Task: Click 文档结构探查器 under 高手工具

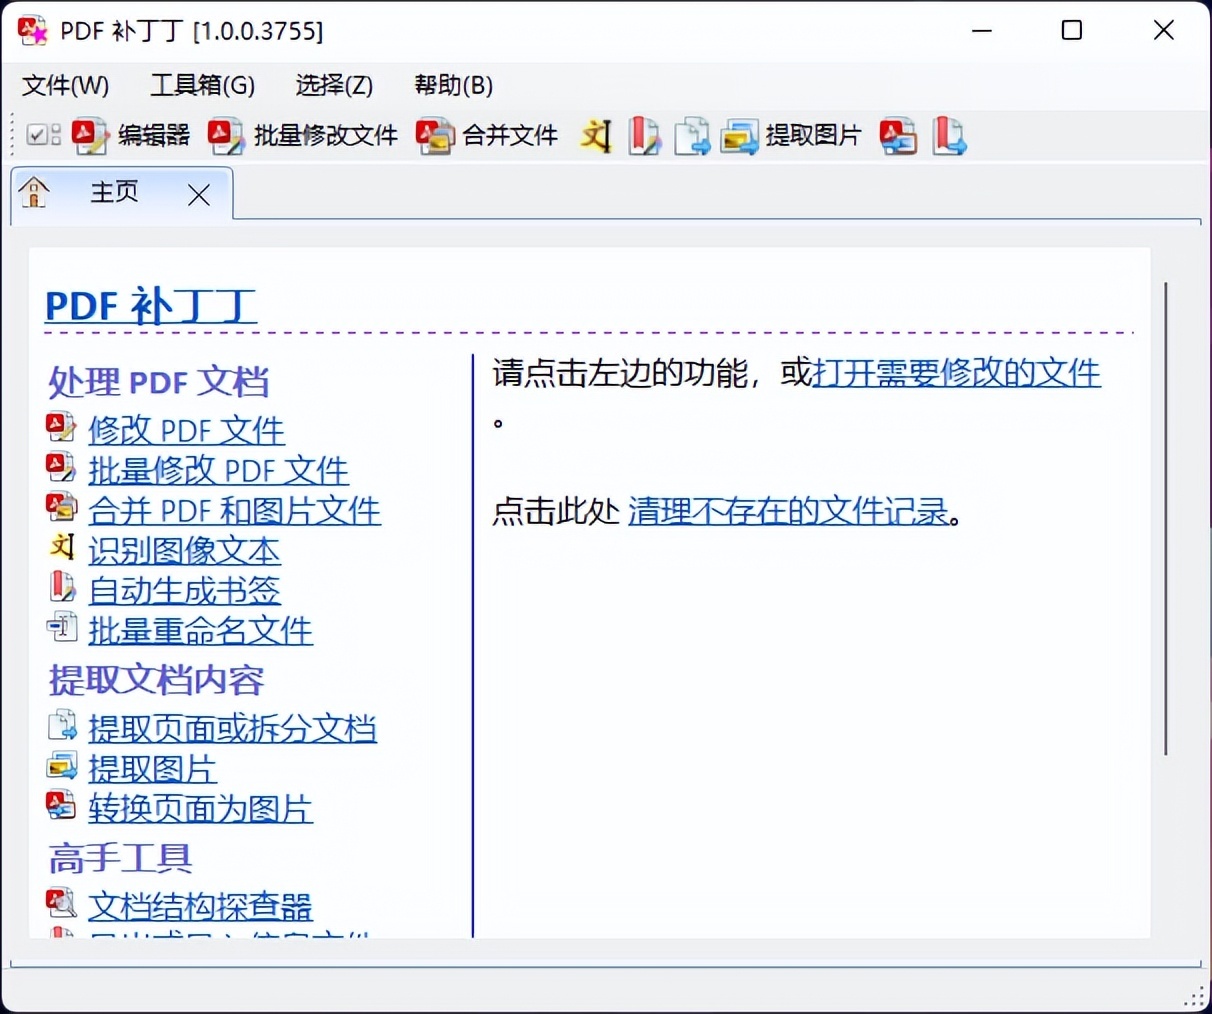Action: [x=200, y=907]
